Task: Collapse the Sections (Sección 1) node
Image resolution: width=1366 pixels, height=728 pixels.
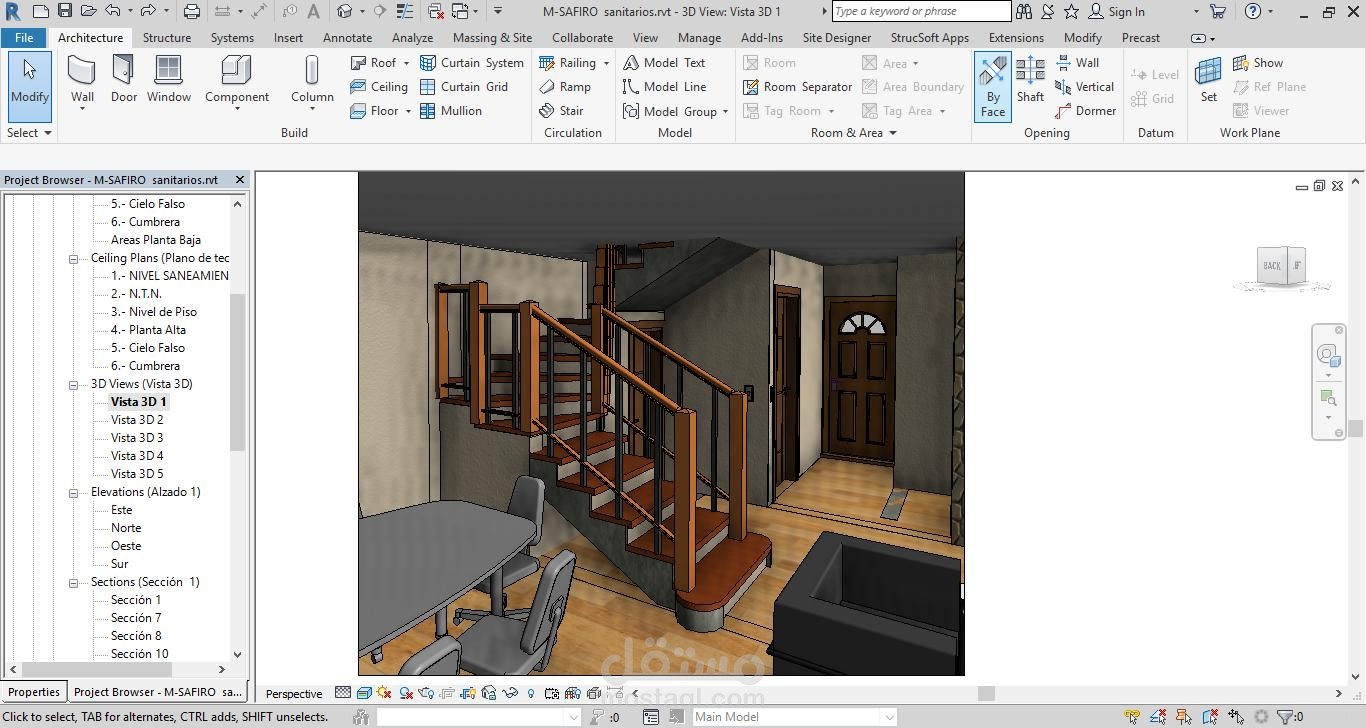Action: (73, 582)
